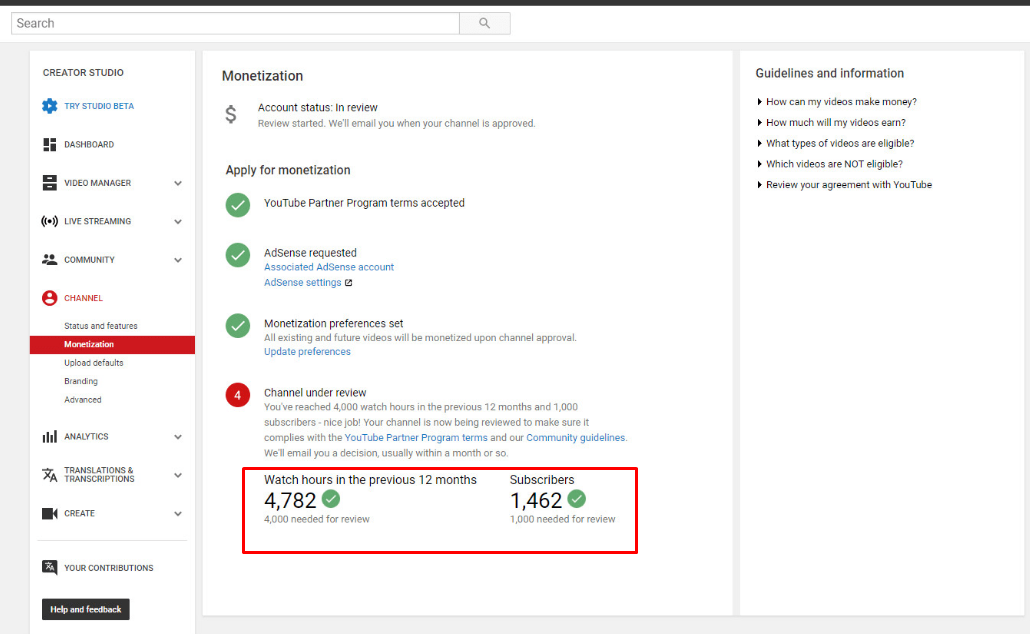This screenshot has width=1030, height=634.
Task: Click the Community people icon
Action: pos(50,260)
